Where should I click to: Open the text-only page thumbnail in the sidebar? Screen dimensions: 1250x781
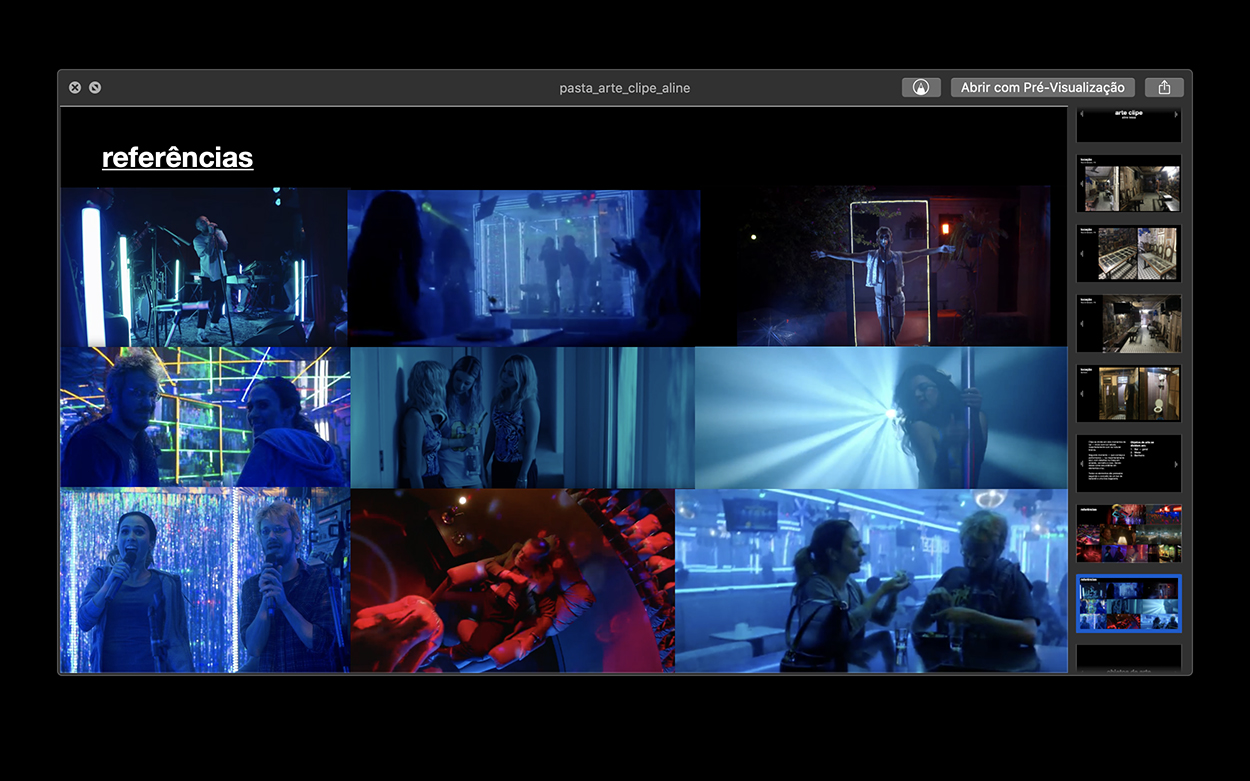tap(1128, 463)
